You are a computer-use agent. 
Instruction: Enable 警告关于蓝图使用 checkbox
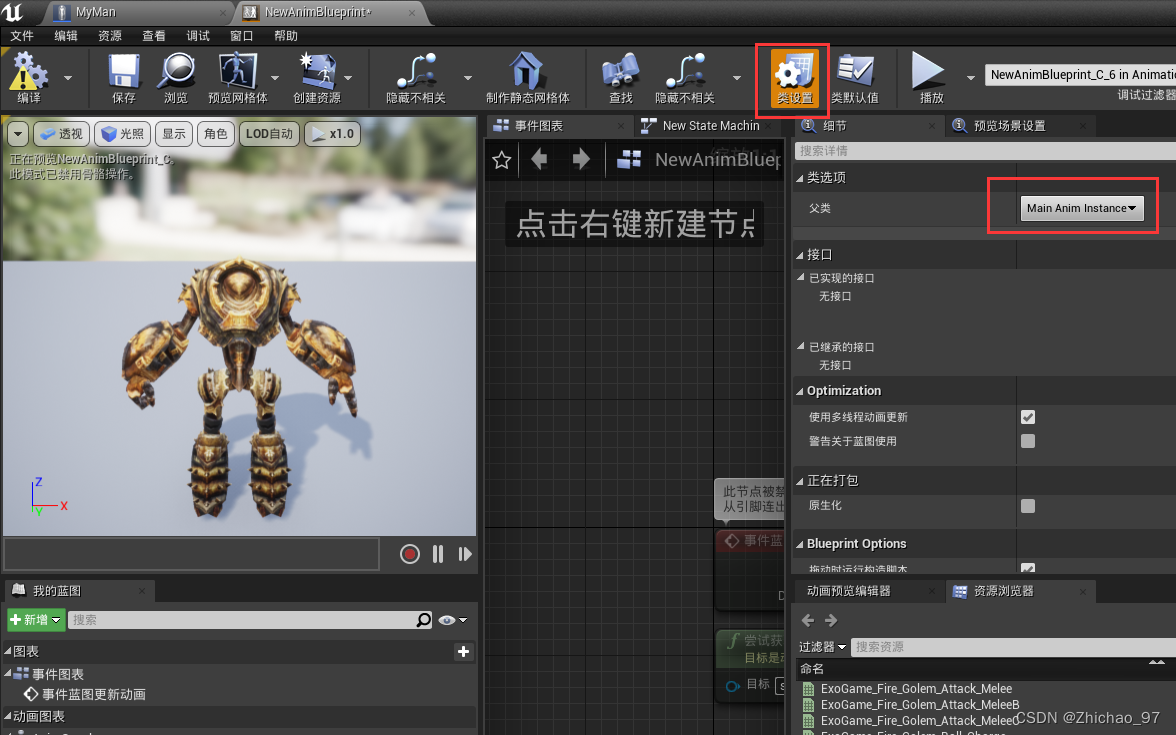[1028, 441]
